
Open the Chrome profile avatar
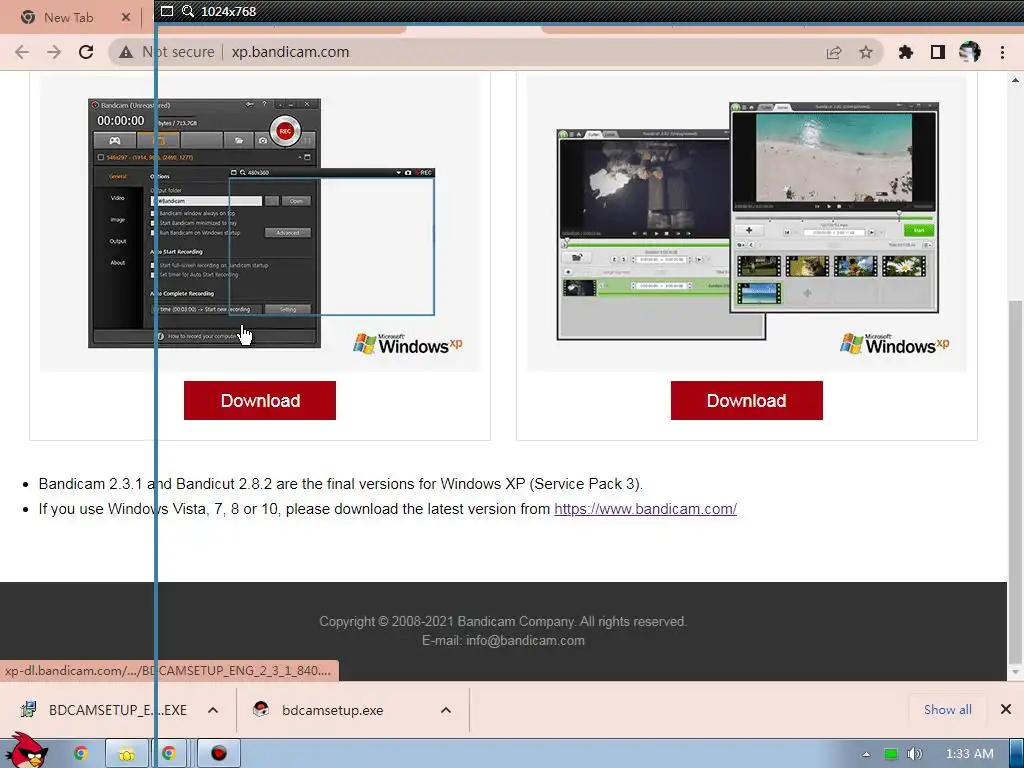970,52
